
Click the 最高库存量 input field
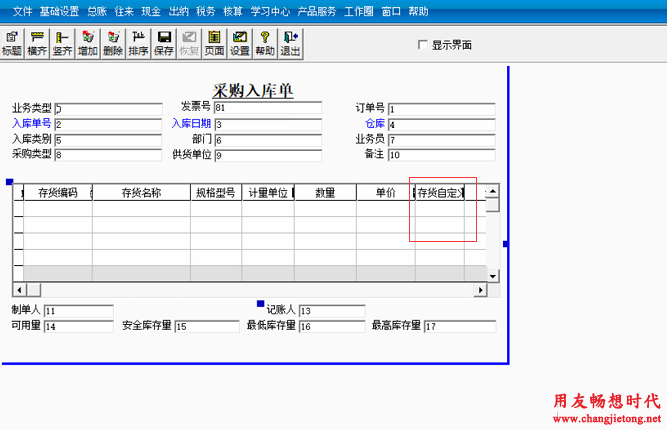coord(460,326)
